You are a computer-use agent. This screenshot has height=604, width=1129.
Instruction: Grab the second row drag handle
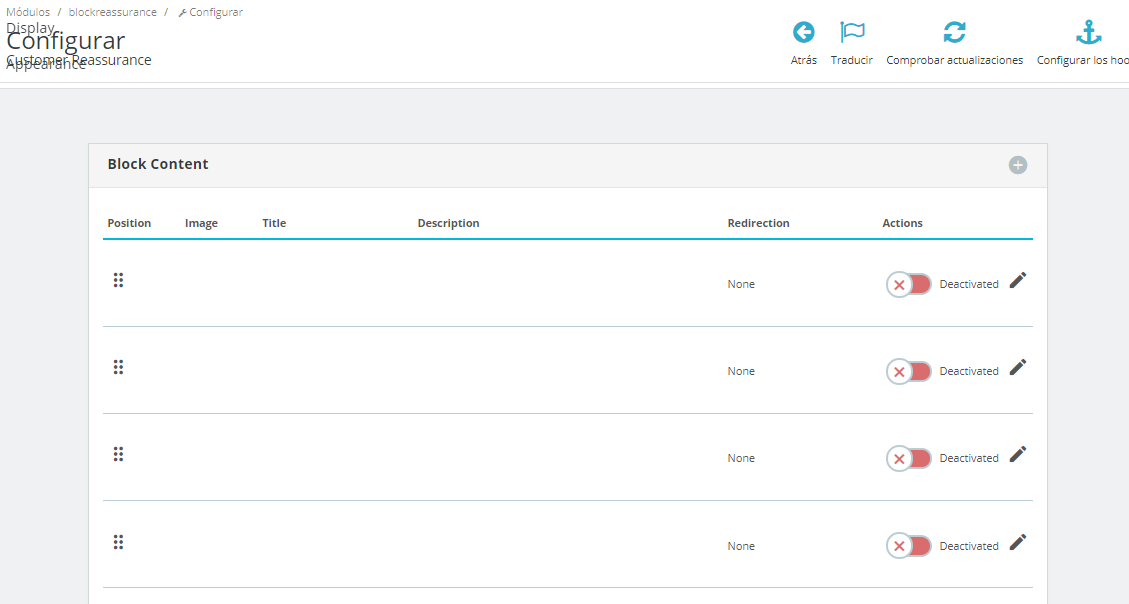(118, 367)
